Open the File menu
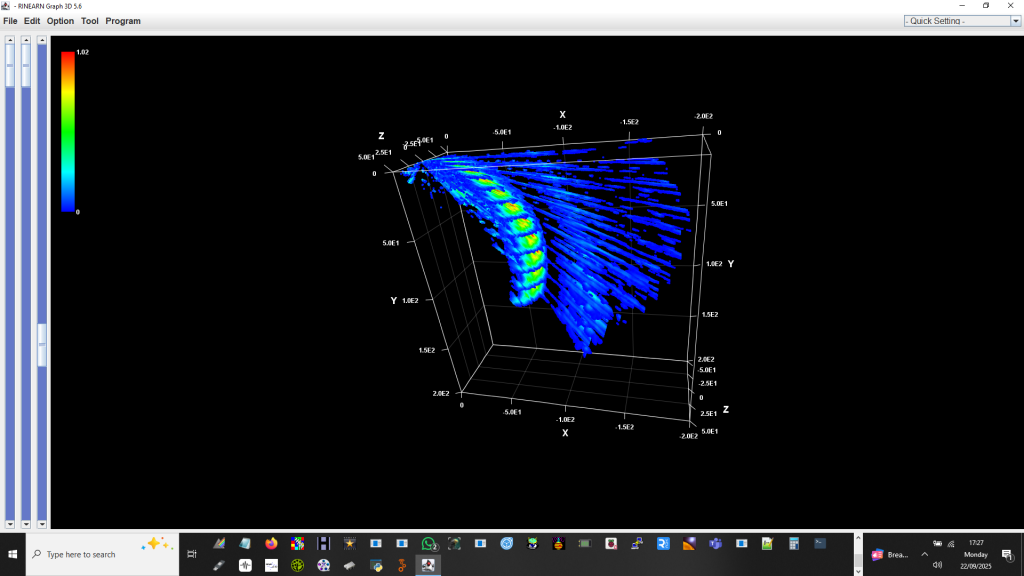The width and height of the screenshot is (1024, 576). (10, 21)
